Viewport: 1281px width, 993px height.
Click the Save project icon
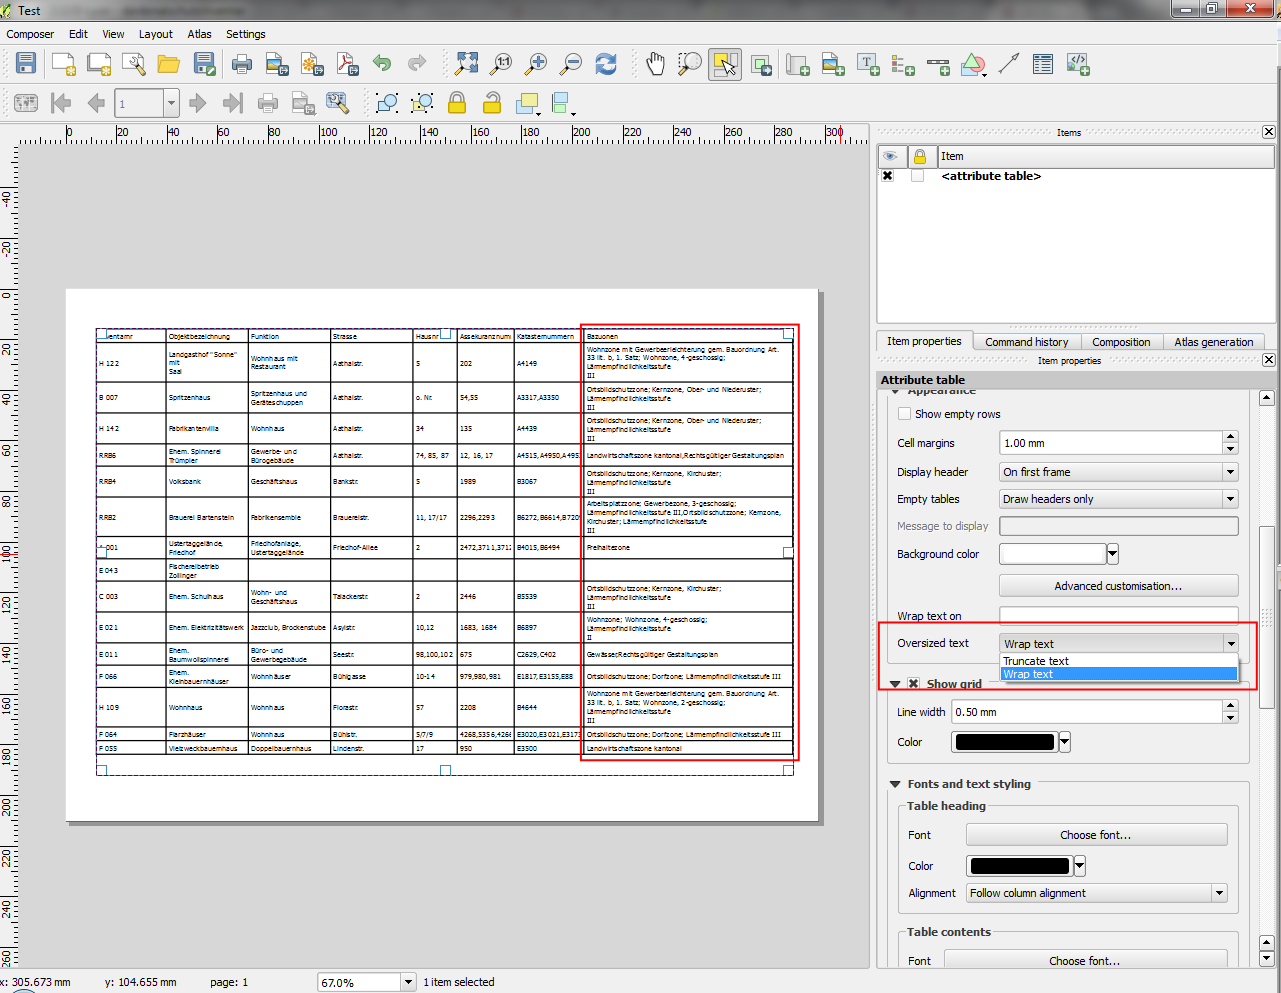[x=26, y=64]
